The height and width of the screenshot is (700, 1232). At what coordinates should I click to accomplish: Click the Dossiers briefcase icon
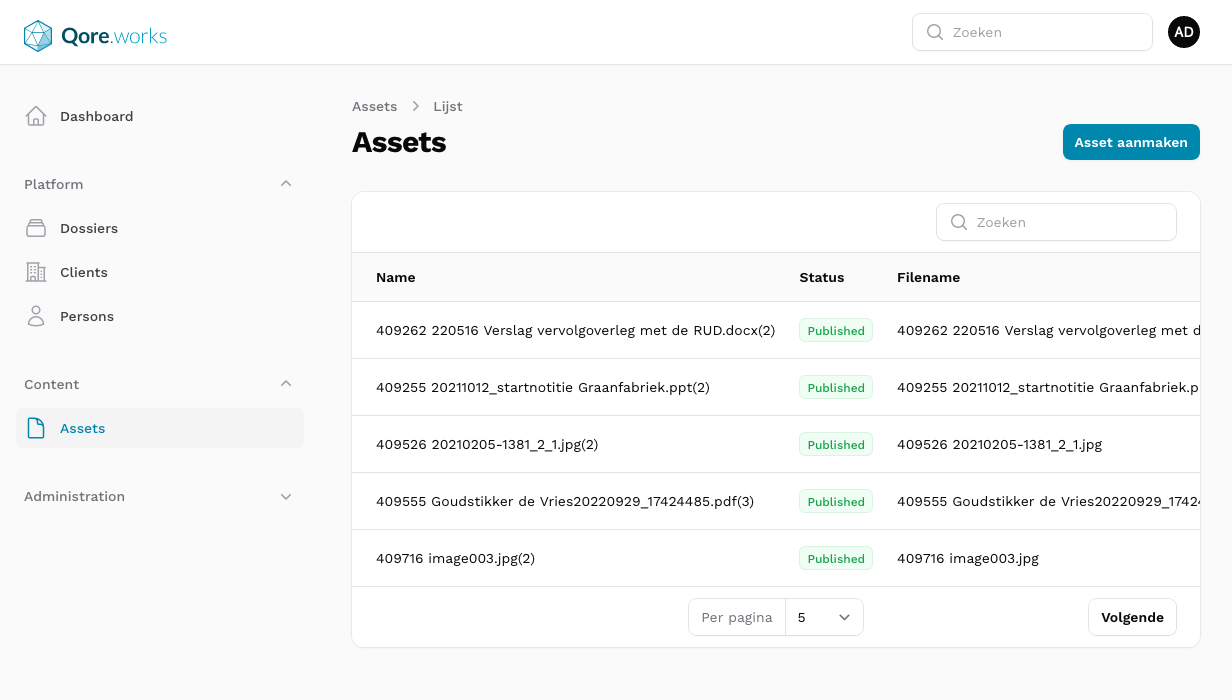click(x=35, y=228)
